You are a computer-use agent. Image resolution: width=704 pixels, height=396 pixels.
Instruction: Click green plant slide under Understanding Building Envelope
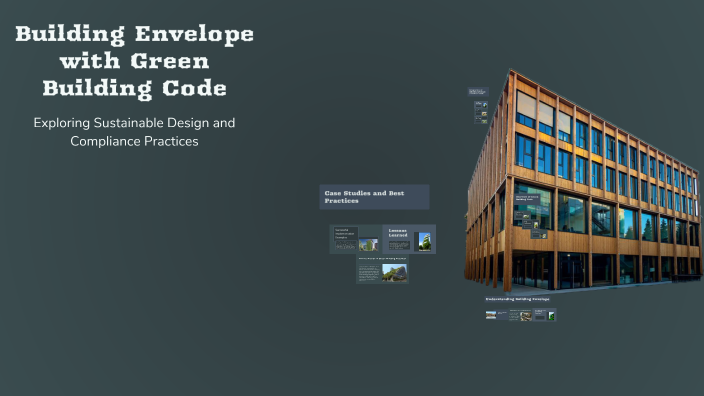click(545, 315)
